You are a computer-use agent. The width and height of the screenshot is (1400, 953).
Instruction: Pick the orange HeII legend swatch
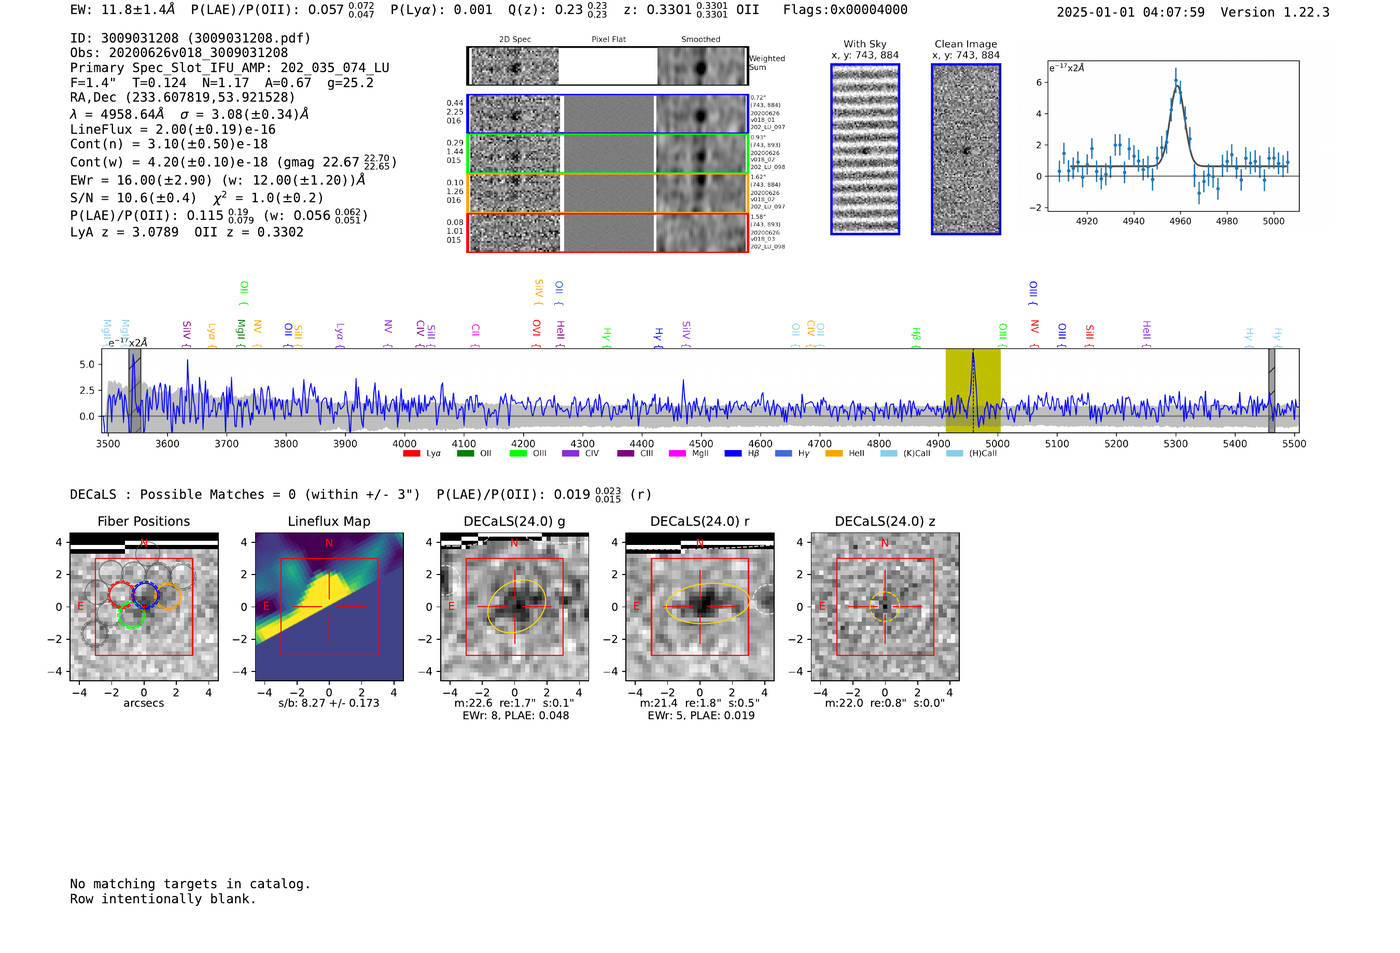(834, 454)
